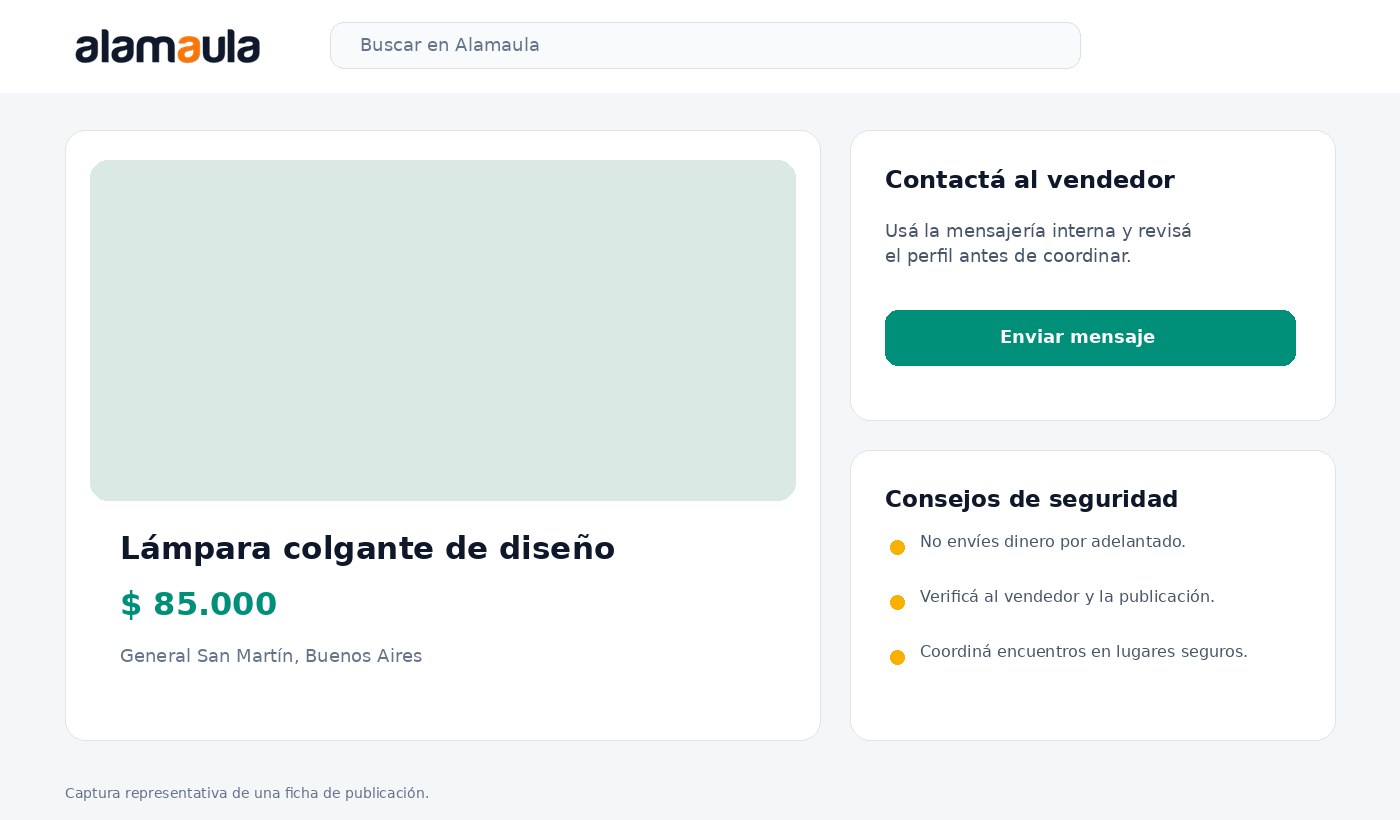Select the tip Verificá al vendedor y la publicación
The image size is (1400, 820).
[x=1067, y=597]
